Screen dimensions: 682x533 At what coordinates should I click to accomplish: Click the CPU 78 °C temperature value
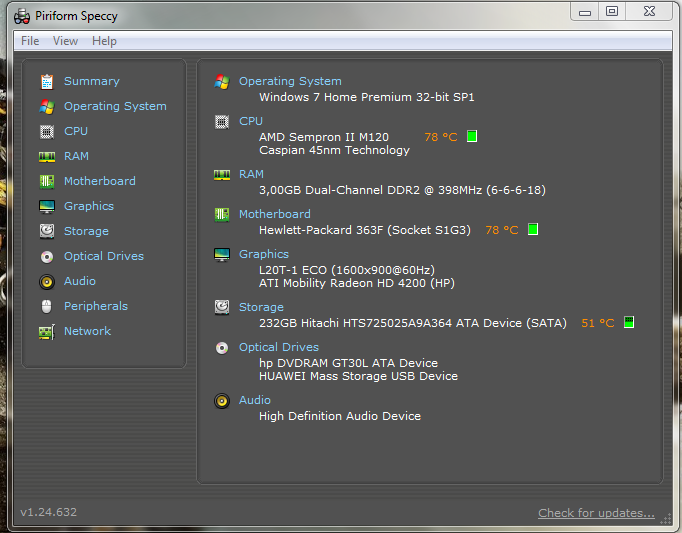coord(441,137)
